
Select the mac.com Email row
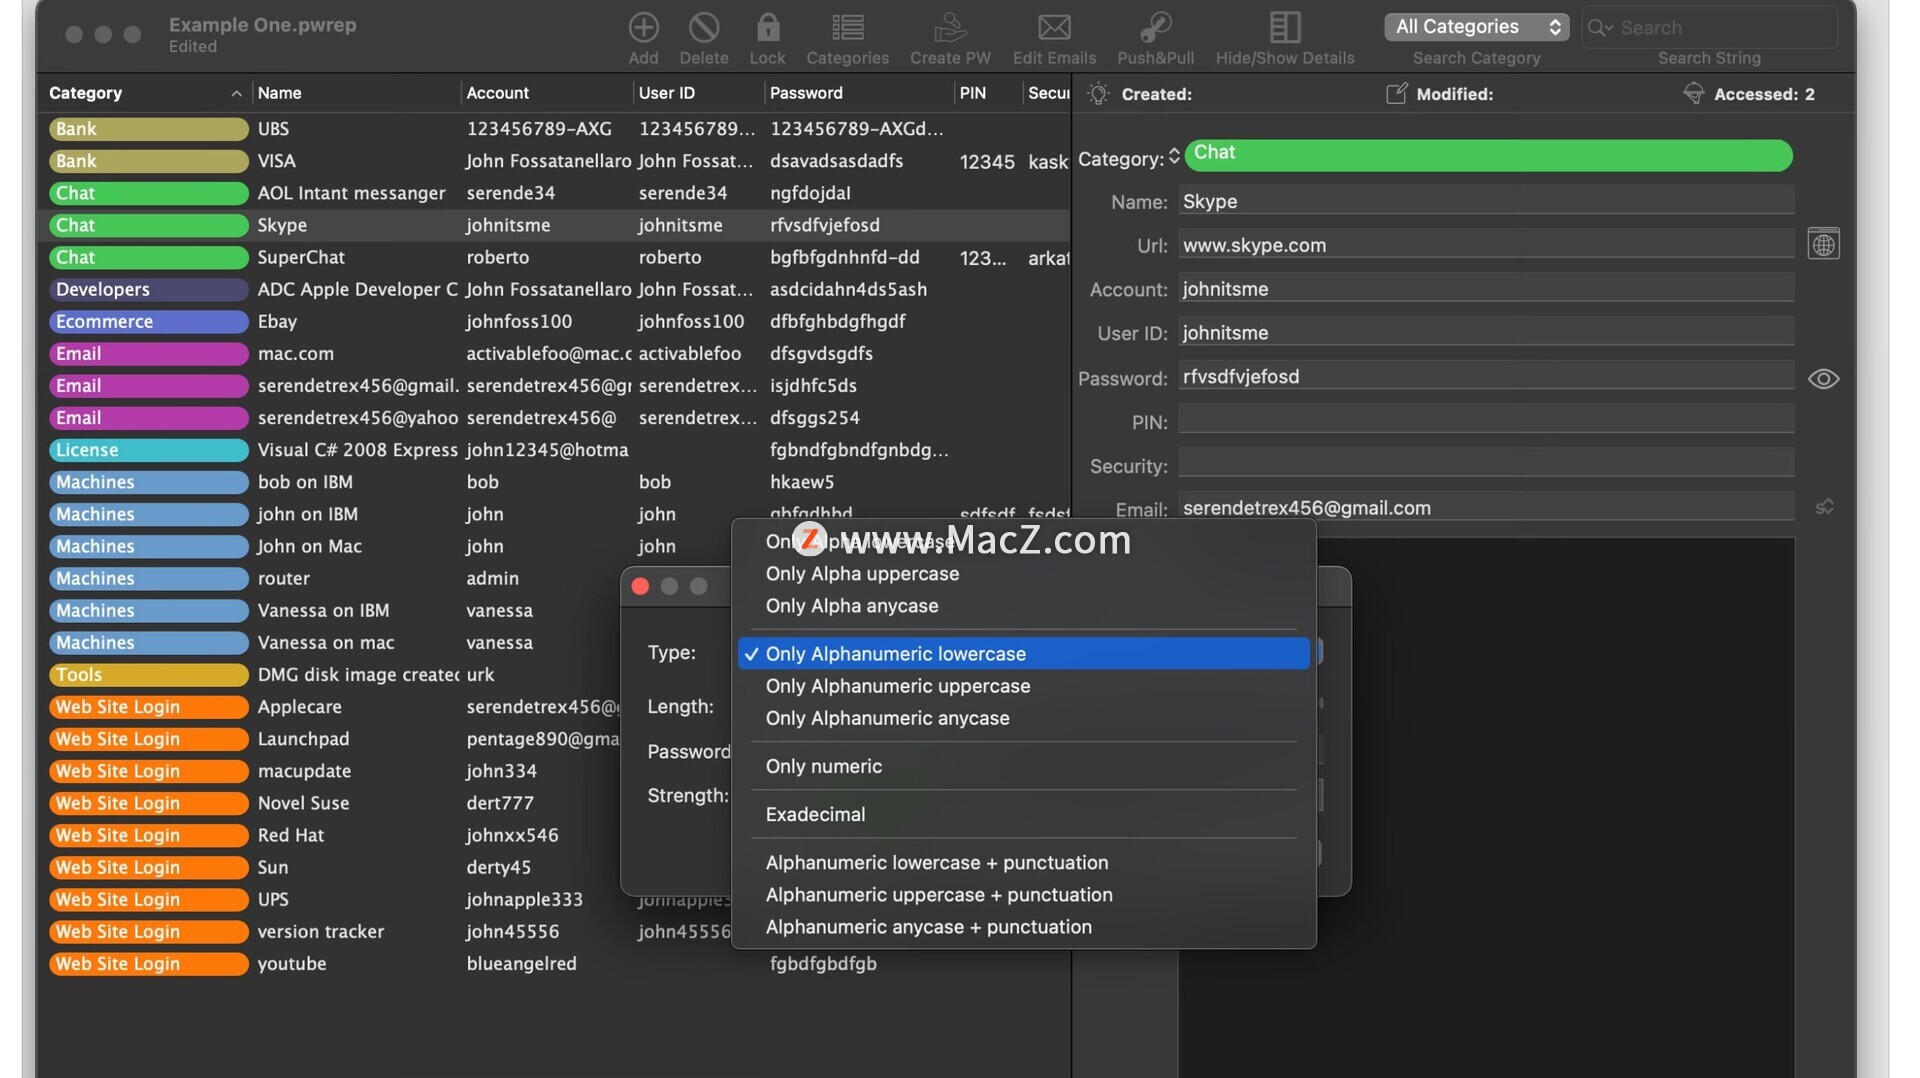556,353
